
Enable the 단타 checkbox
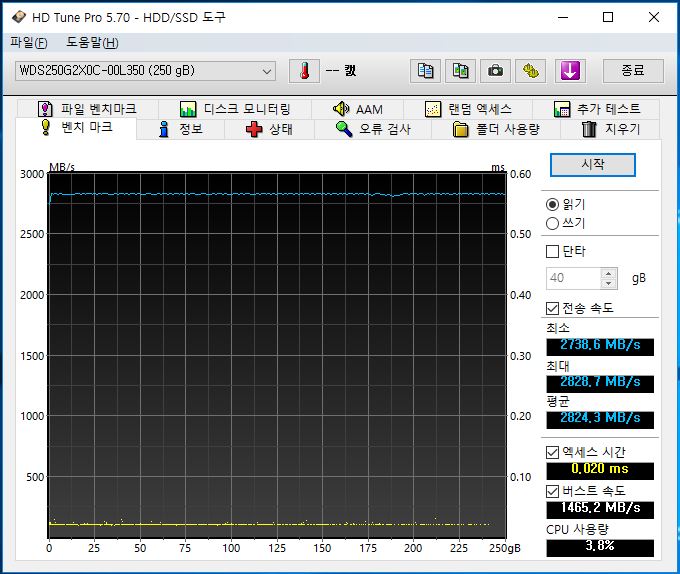(x=553, y=251)
